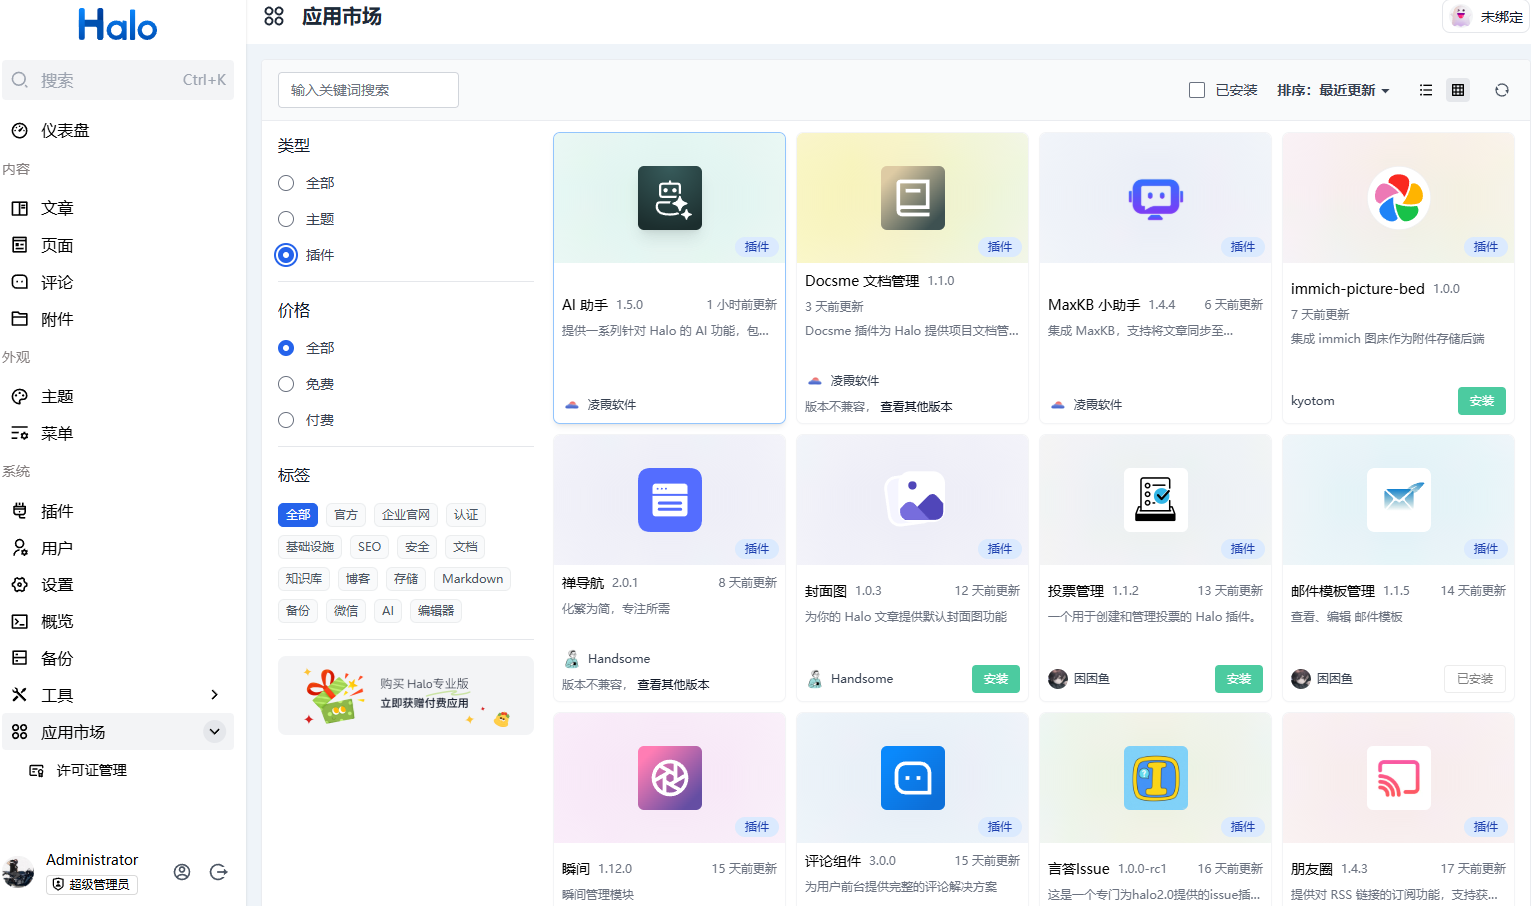Filter by the SEO tag
The image size is (1531, 906).
point(369,547)
